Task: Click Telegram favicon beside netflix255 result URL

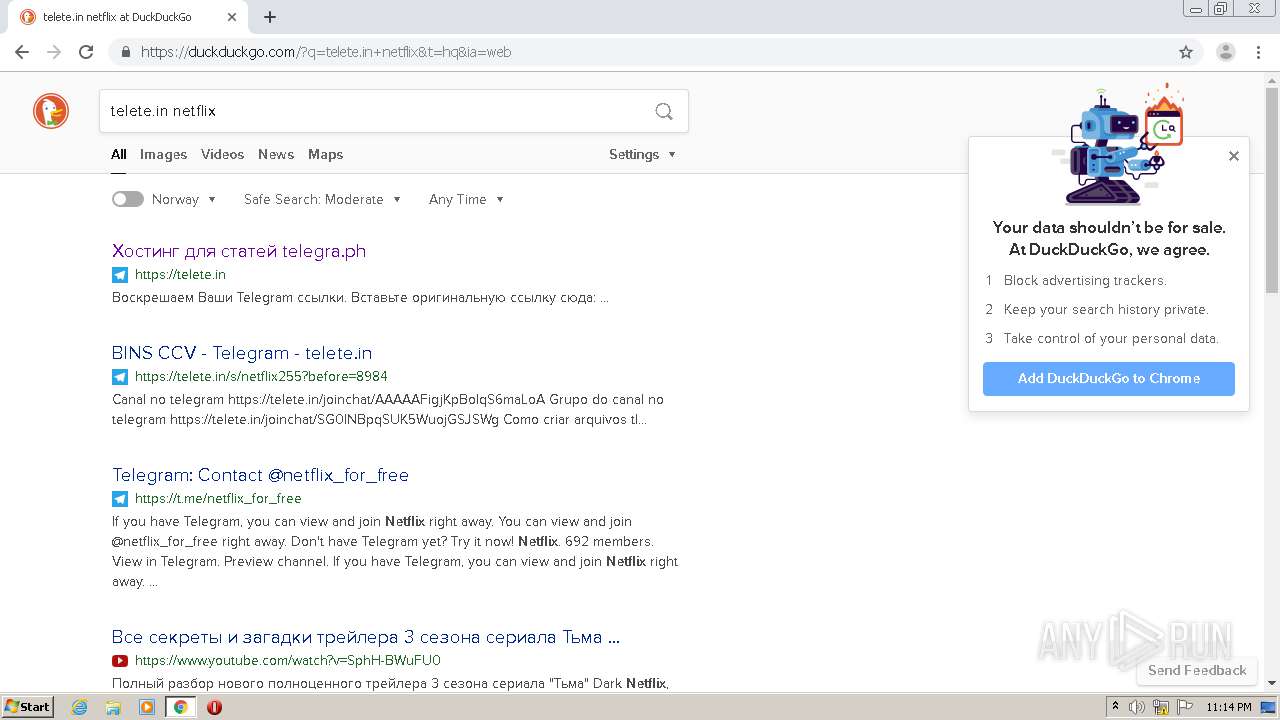Action: pyautogui.click(x=120, y=377)
